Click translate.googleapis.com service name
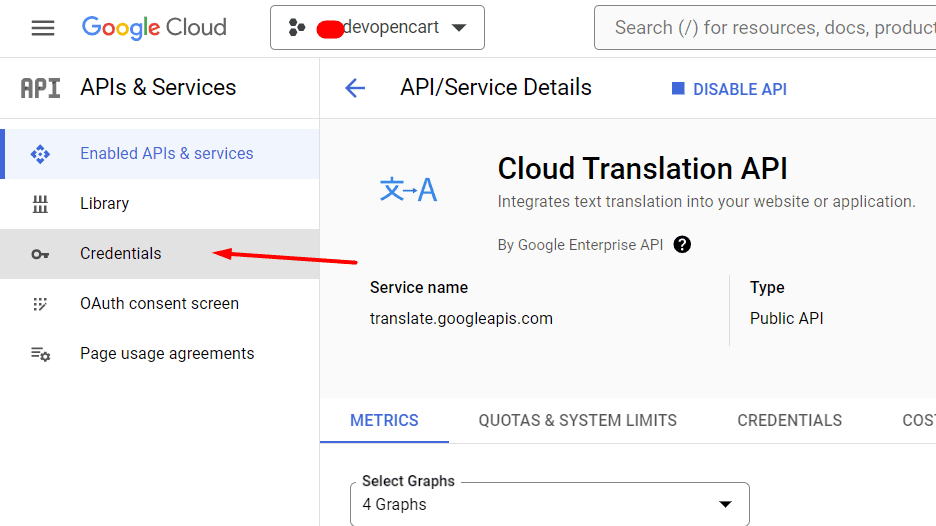 coord(461,319)
